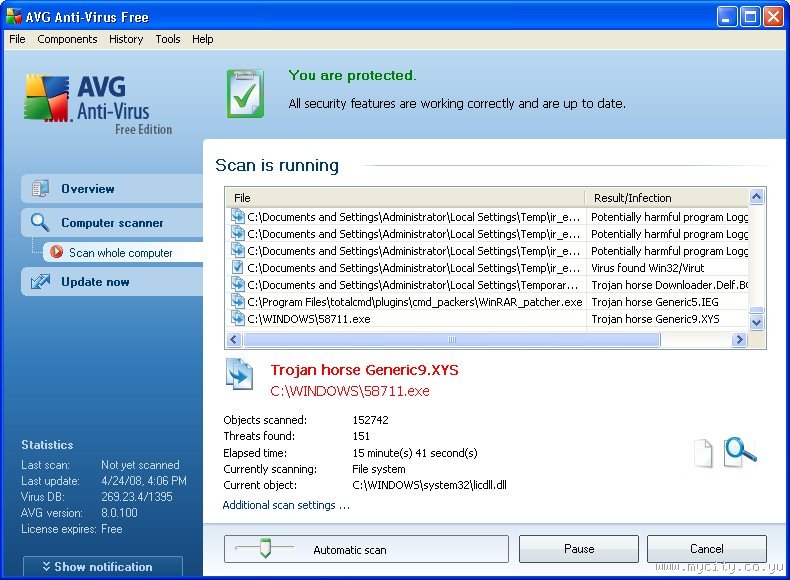Viewport: 790px width, 580px height.
Task: Click red Trojan horse Generic9.XYS heading
Action: point(364,370)
